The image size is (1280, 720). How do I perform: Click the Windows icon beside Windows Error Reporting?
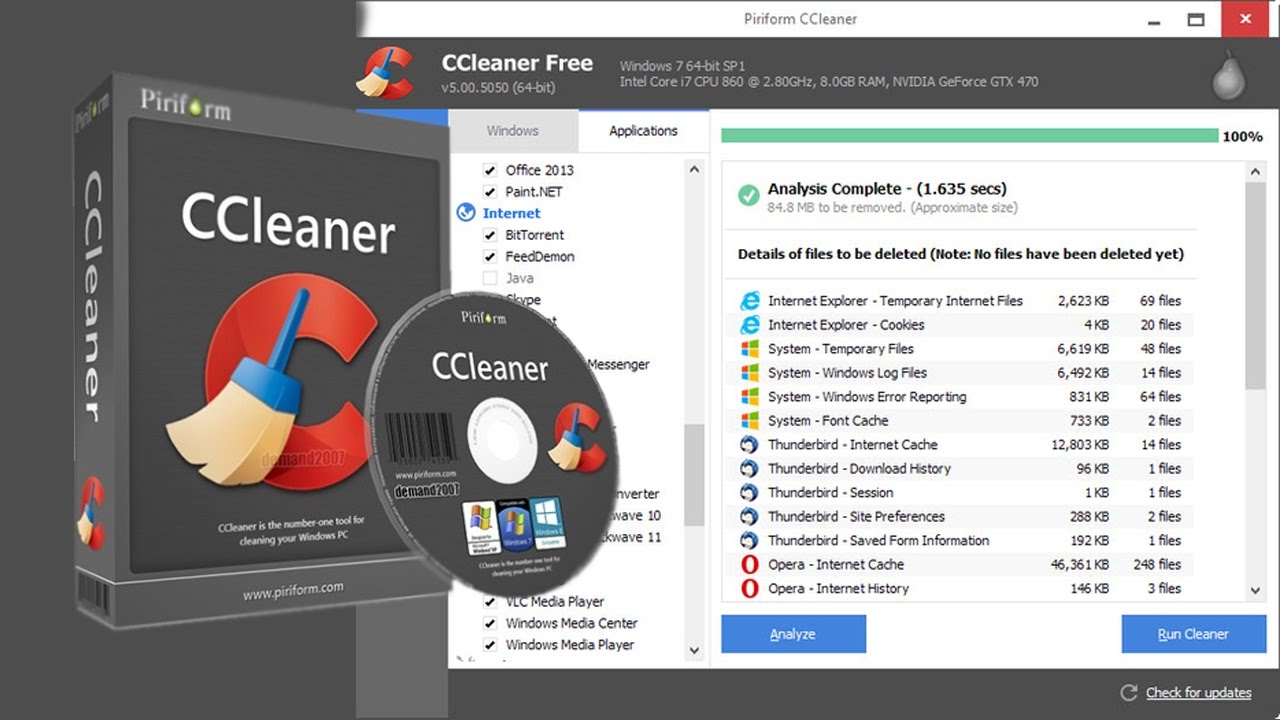[x=749, y=397]
